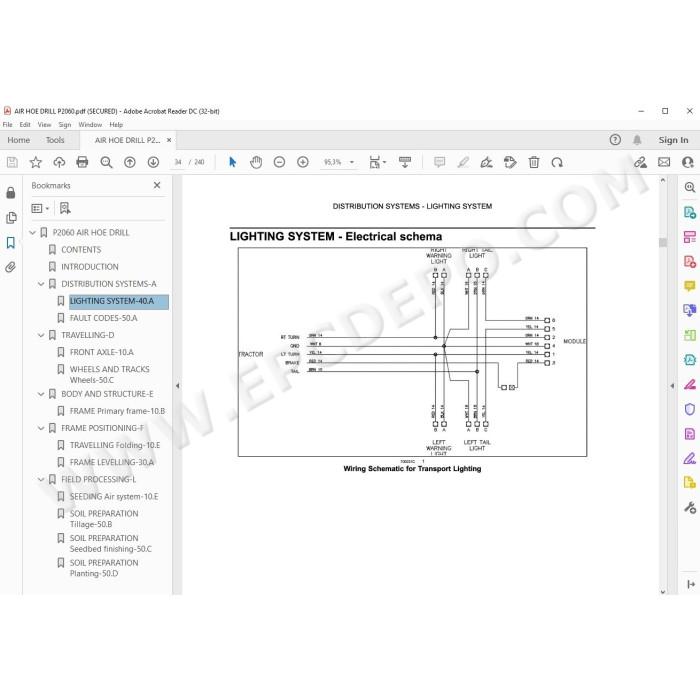Close the AIR HOE DRILL document tab

coord(169,140)
